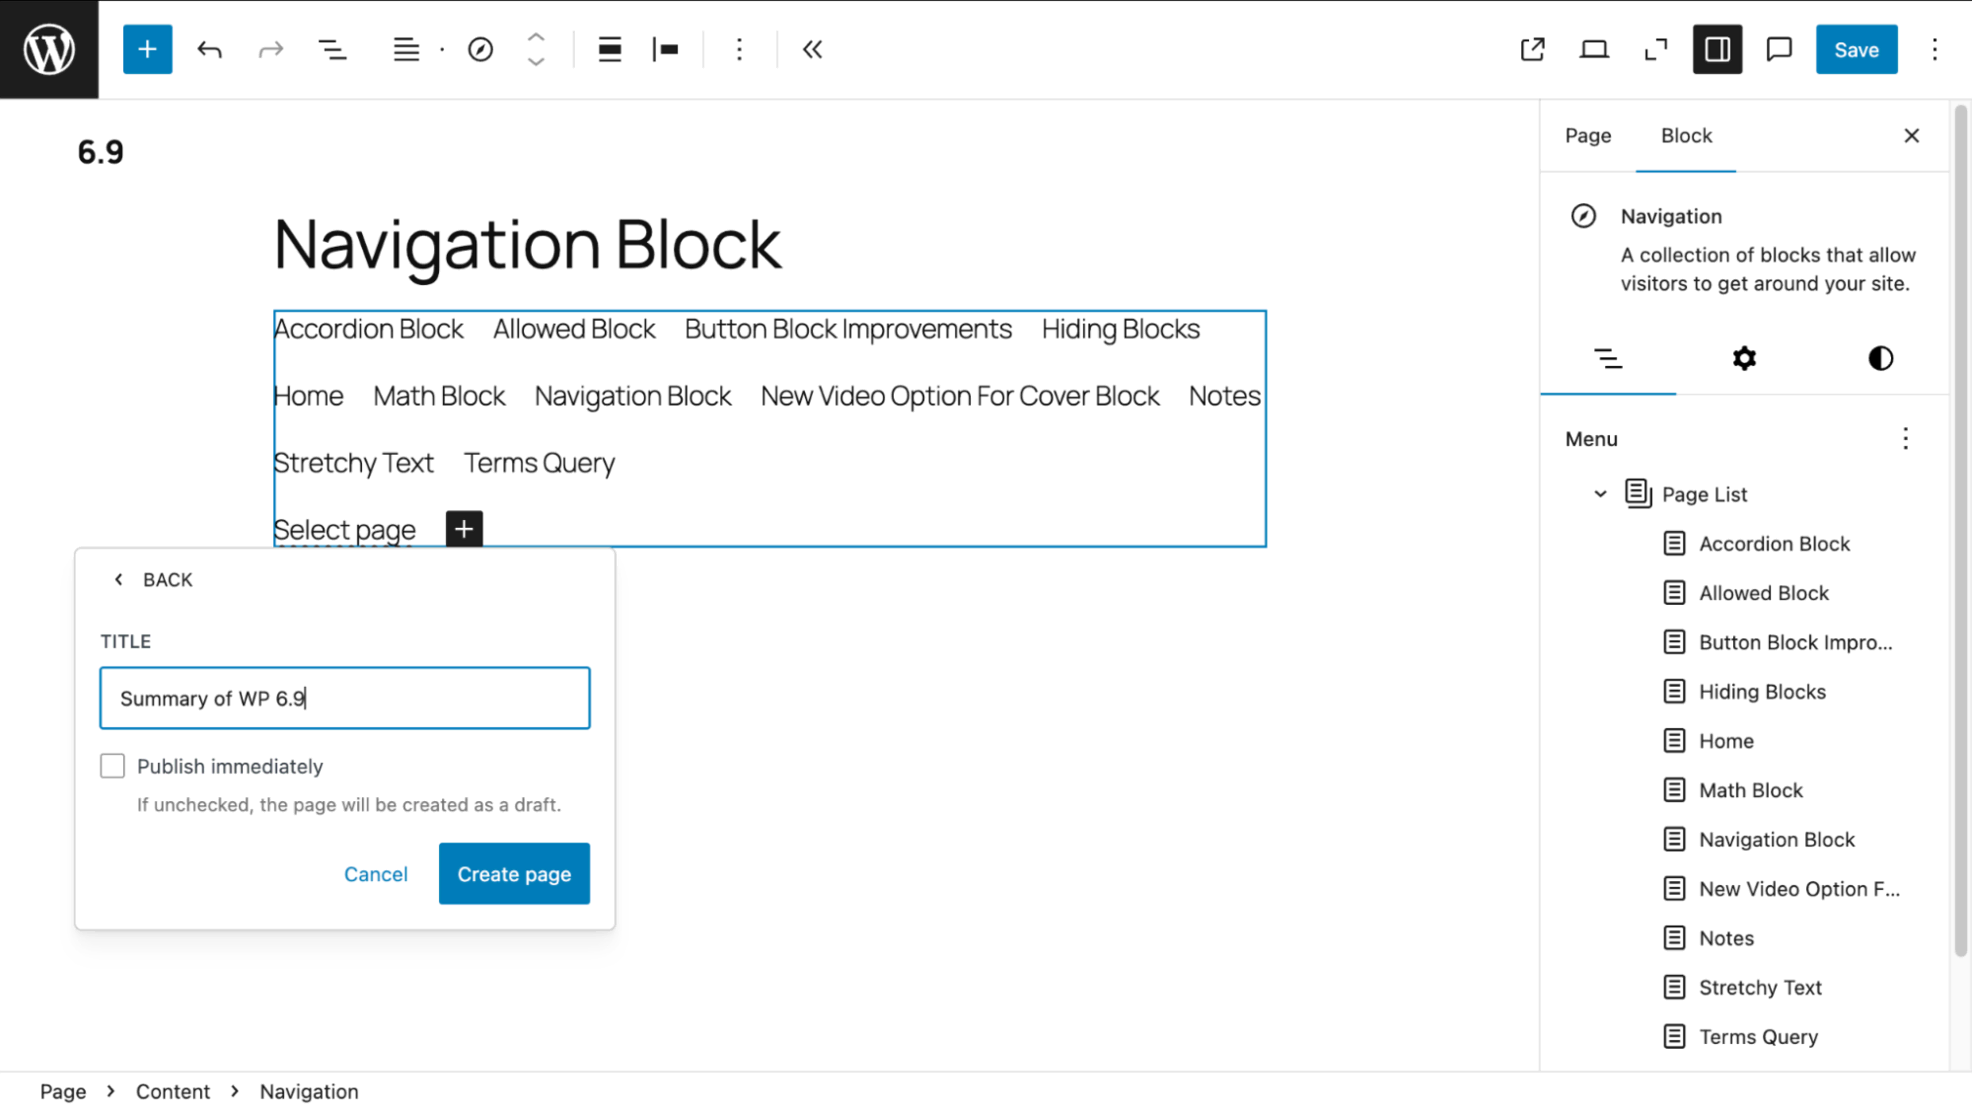Image resolution: width=1972 pixels, height=1110 pixels.
Task: Click inside the Title input field
Action: [x=344, y=697]
